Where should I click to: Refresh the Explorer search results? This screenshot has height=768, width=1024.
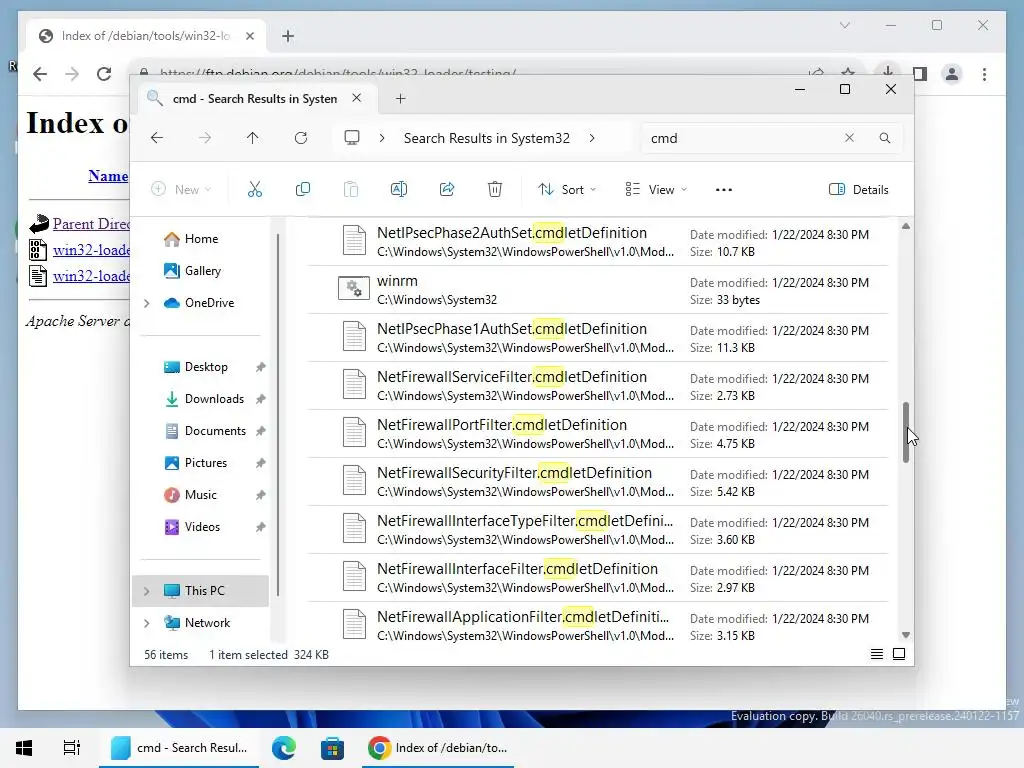(300, 138)
